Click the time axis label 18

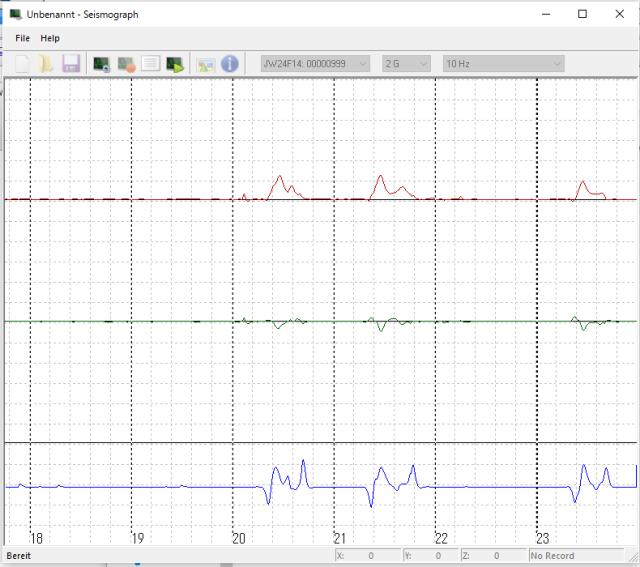[x=36, y=538]
